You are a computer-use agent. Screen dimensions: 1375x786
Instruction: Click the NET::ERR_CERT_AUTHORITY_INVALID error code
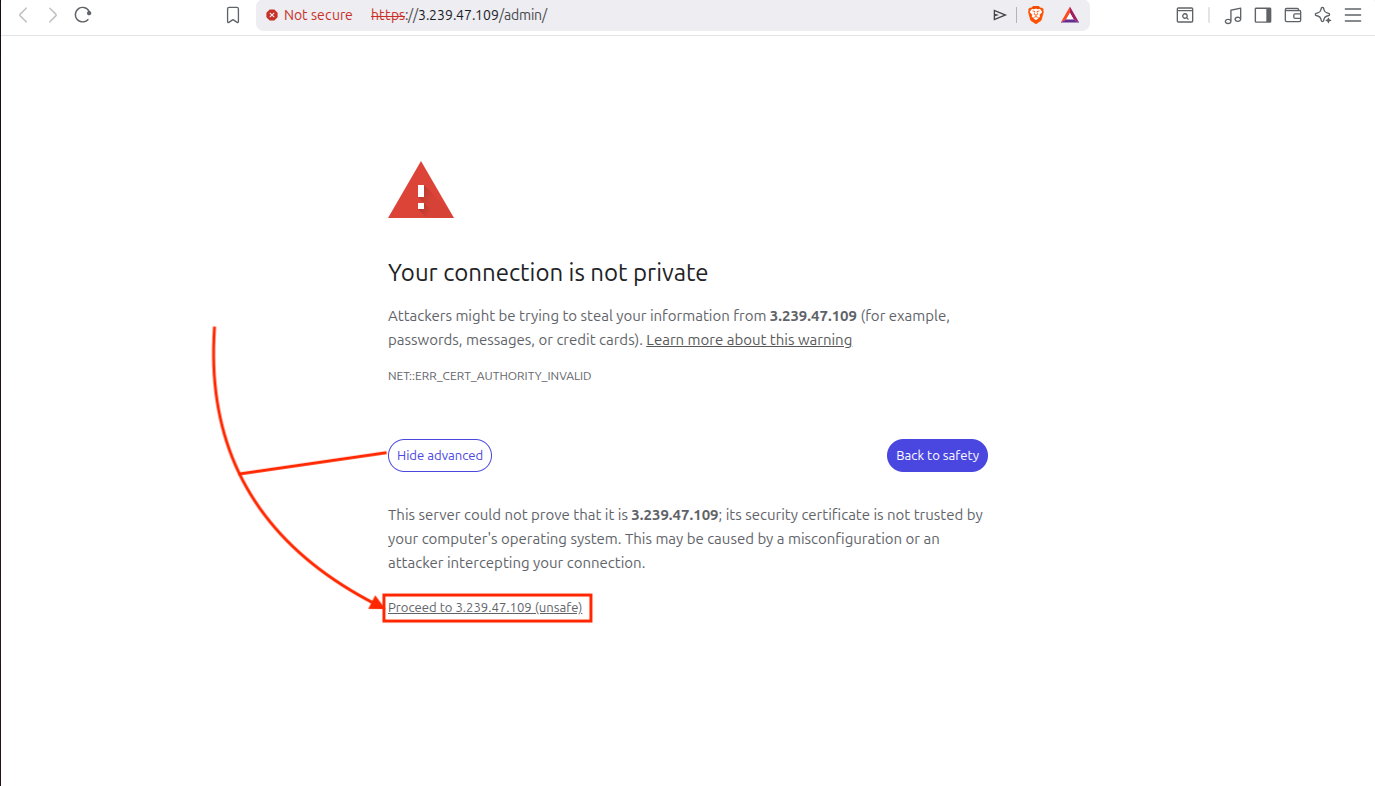coord(490,376)
